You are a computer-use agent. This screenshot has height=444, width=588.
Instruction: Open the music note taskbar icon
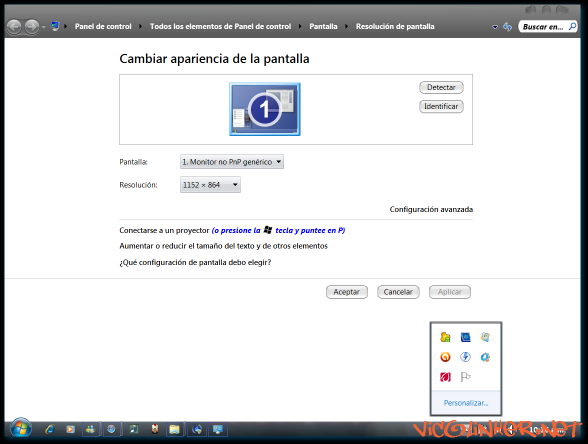click(x=134, y=429)
